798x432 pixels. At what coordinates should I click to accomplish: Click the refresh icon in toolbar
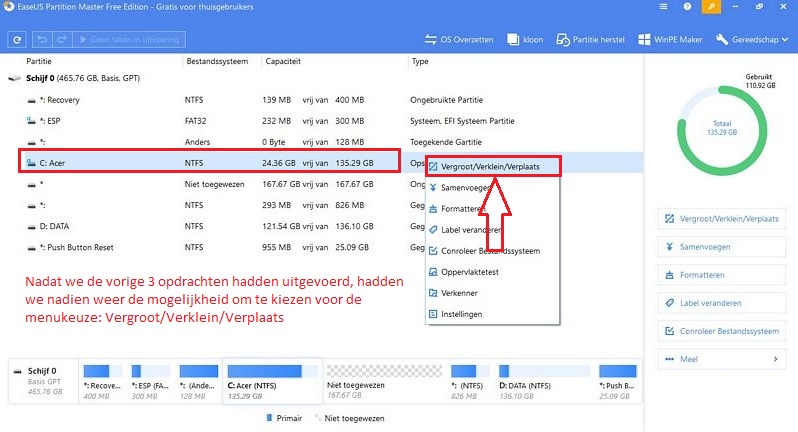[x=17, y=39]
